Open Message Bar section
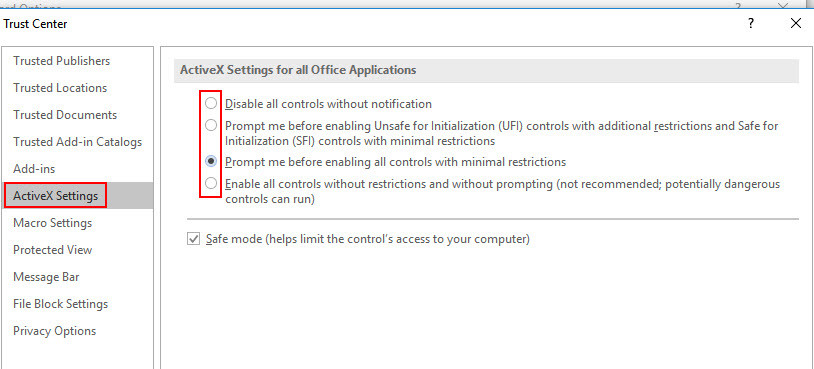The height and width of the screenshot is (369, 814). [46, 277]
